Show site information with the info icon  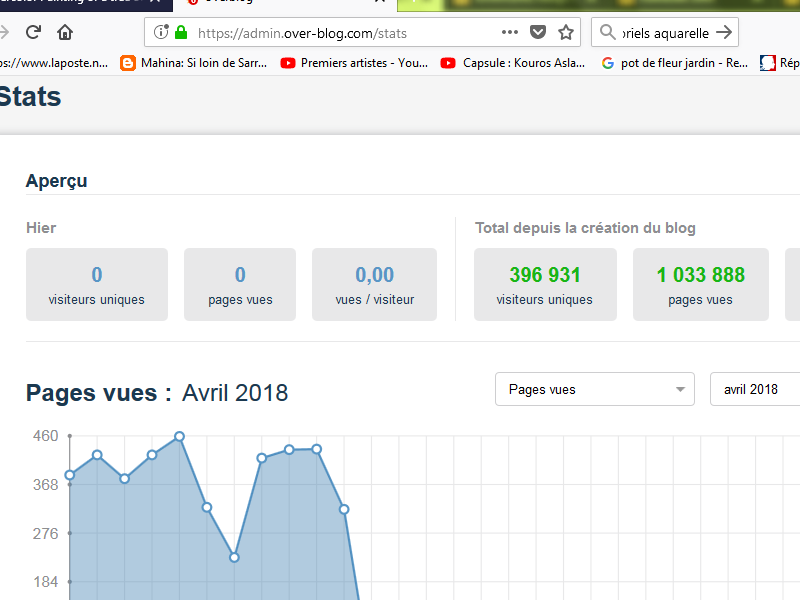pyautogui.click(x=161, y=33)
